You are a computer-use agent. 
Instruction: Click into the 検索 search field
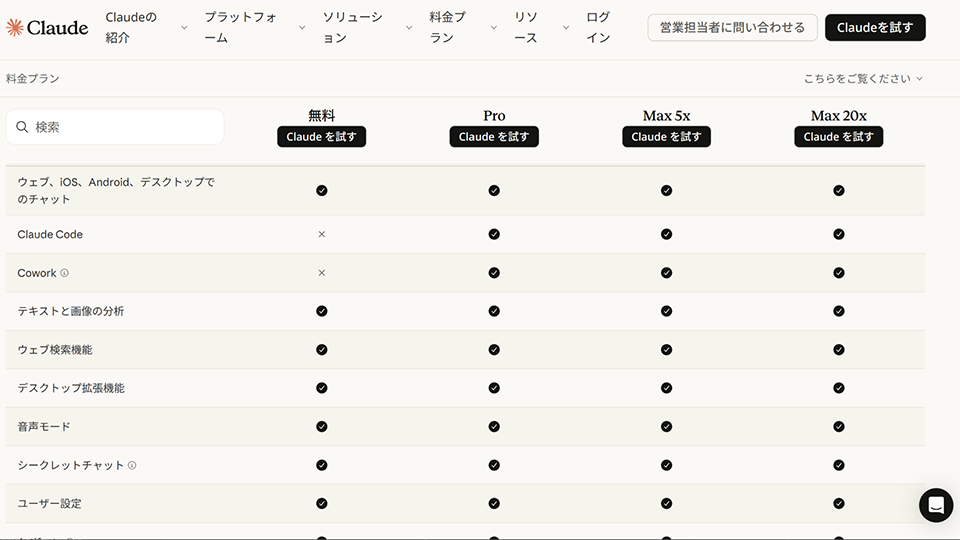tap(115, 127)
